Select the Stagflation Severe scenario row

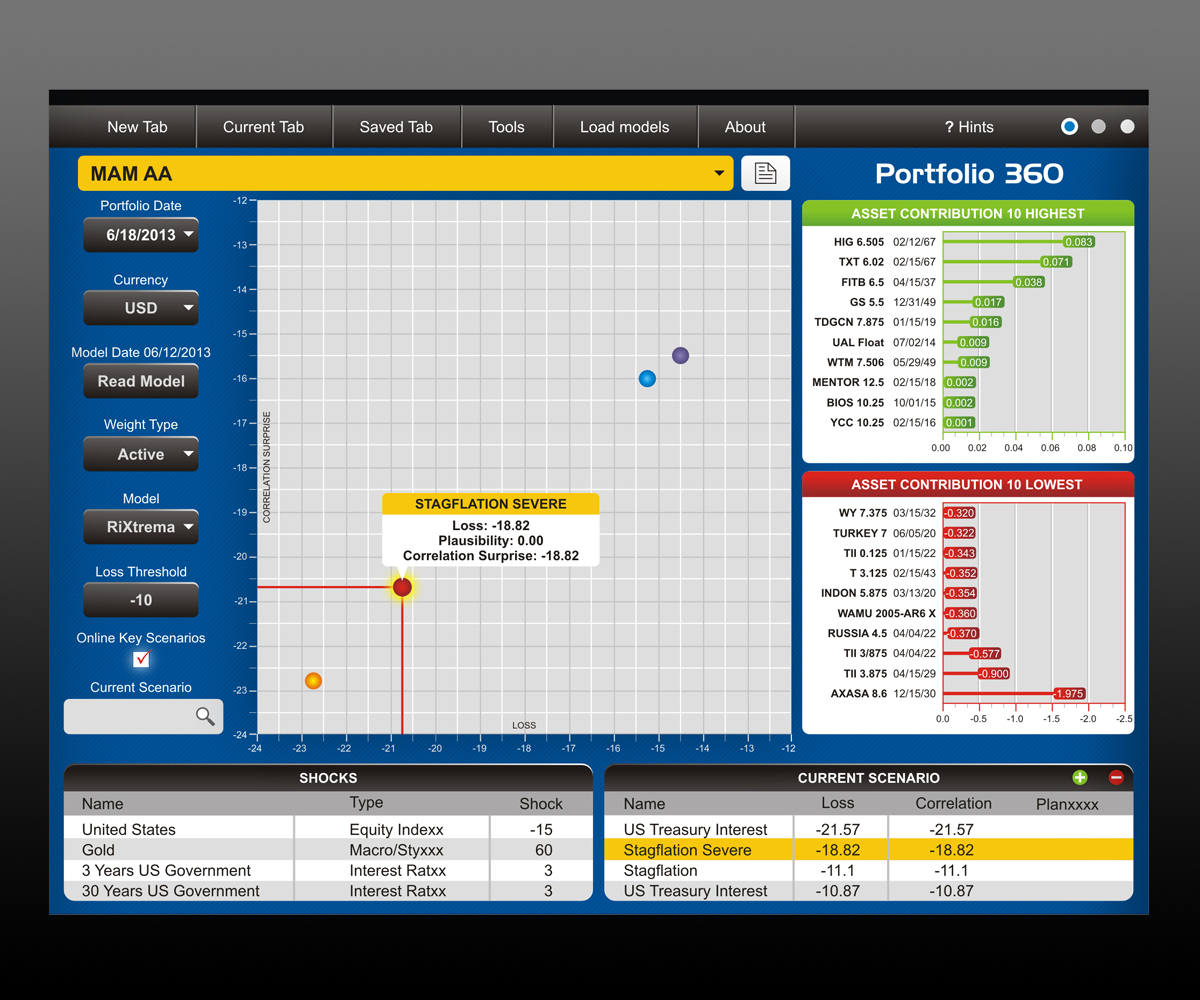pyautogui.click(x=869, y=850)
